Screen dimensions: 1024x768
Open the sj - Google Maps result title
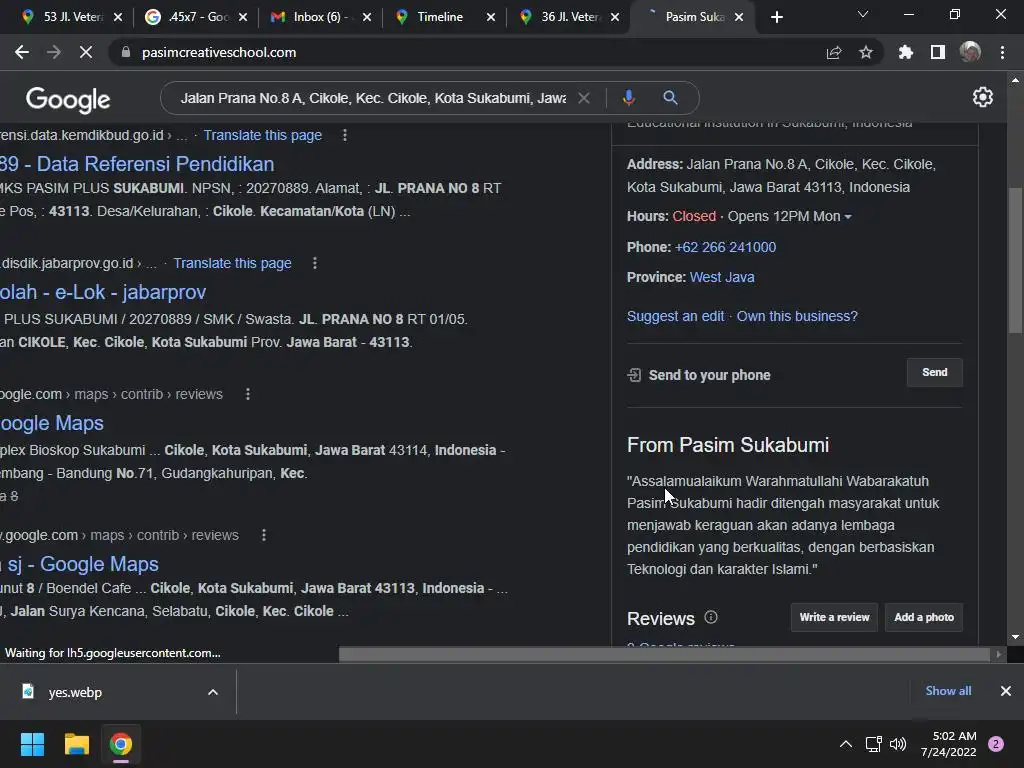(80, 564)
